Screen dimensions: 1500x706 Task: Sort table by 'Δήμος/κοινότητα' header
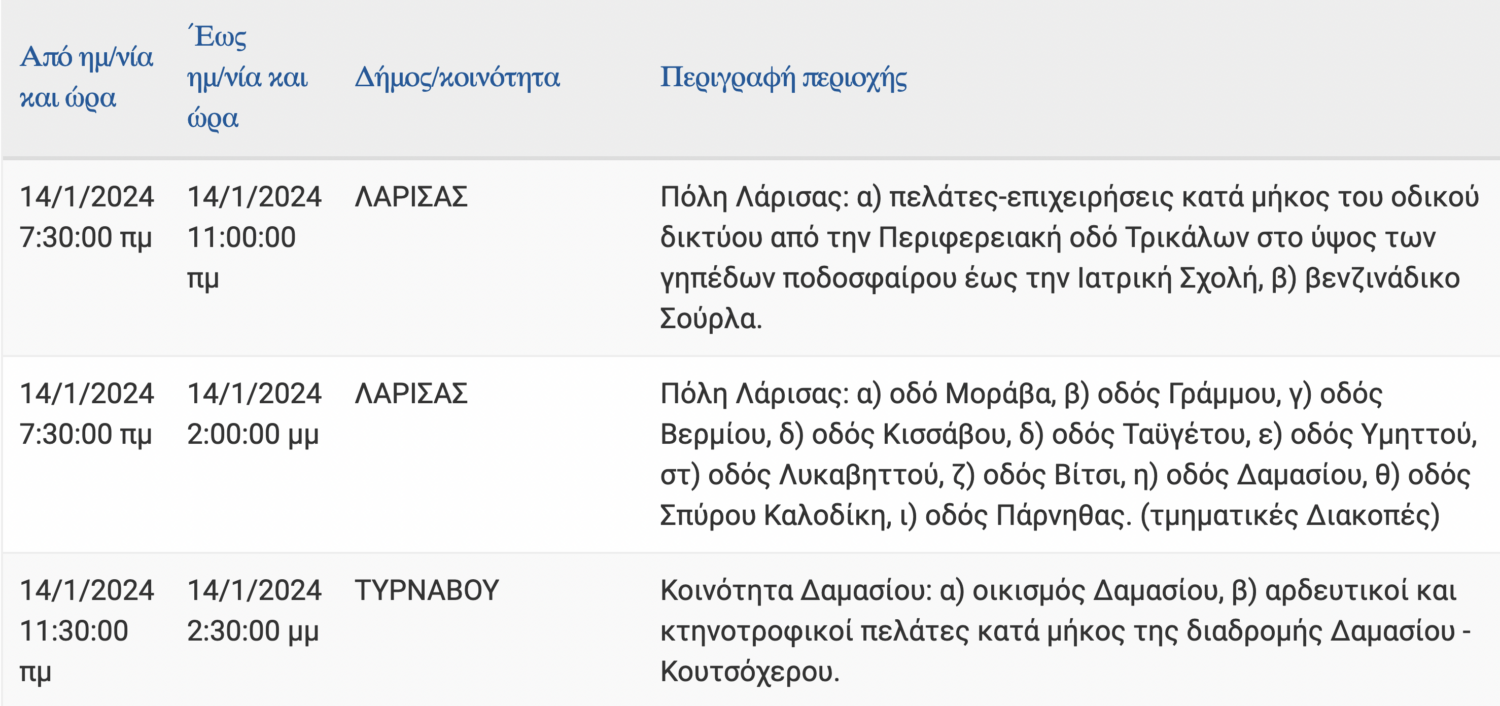coord(457,79)
